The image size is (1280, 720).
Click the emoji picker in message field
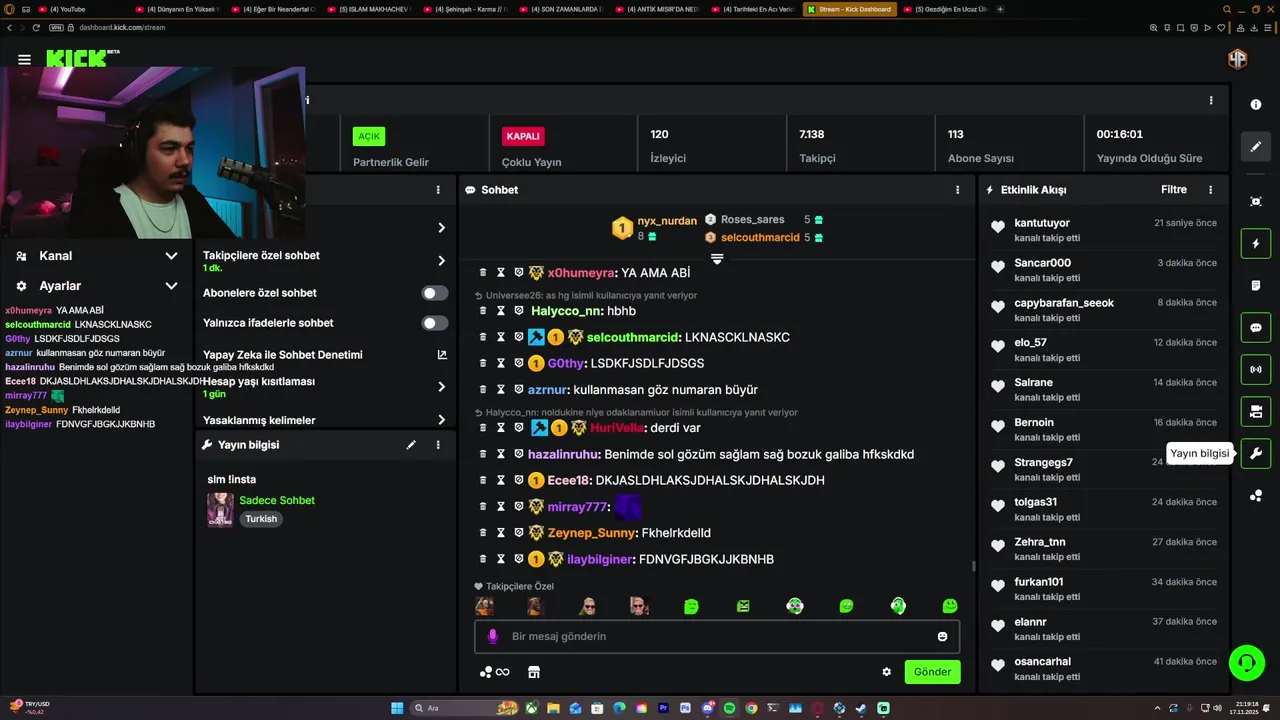(942, 637)
